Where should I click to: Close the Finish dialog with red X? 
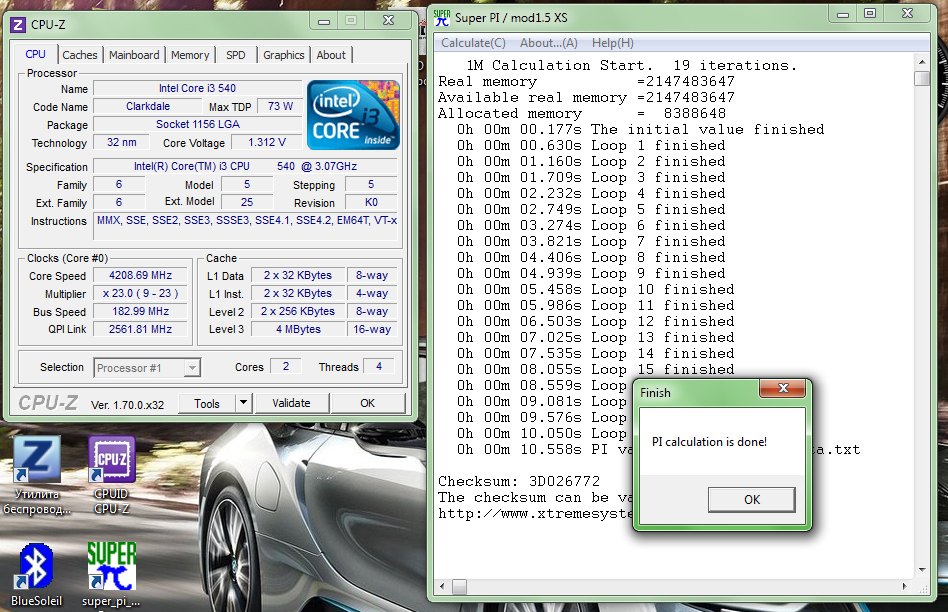tap(783, 388)
